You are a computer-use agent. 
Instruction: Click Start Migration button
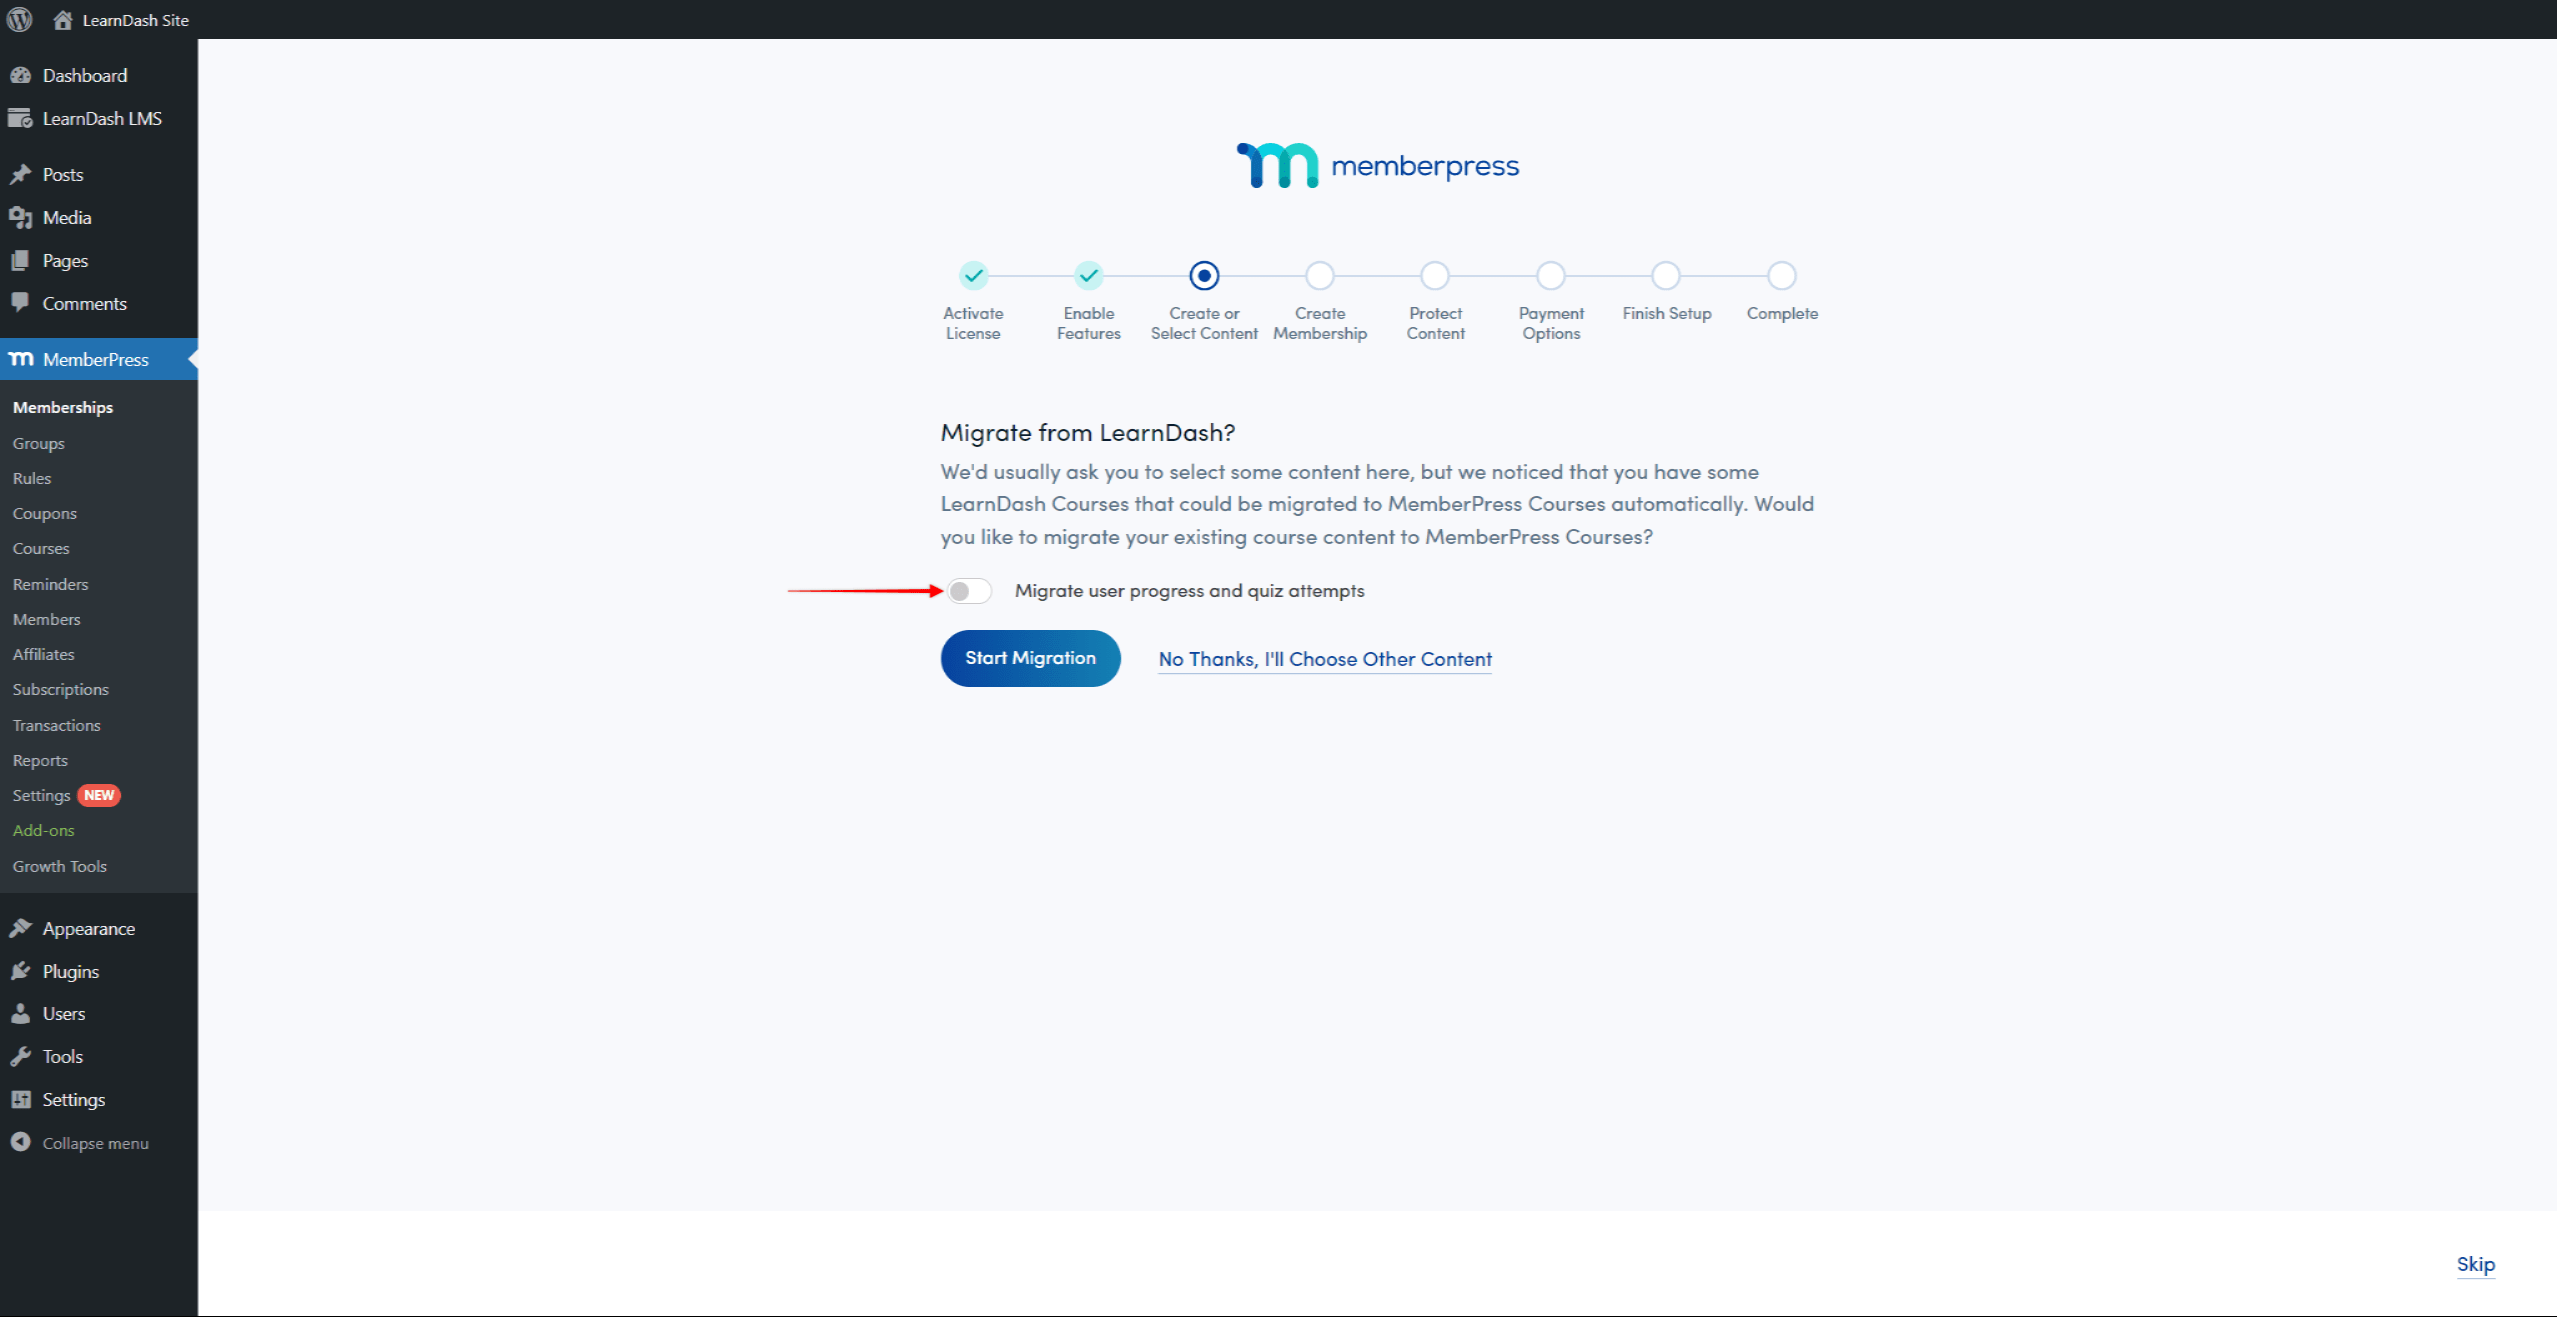click(x=1031, y=657)
